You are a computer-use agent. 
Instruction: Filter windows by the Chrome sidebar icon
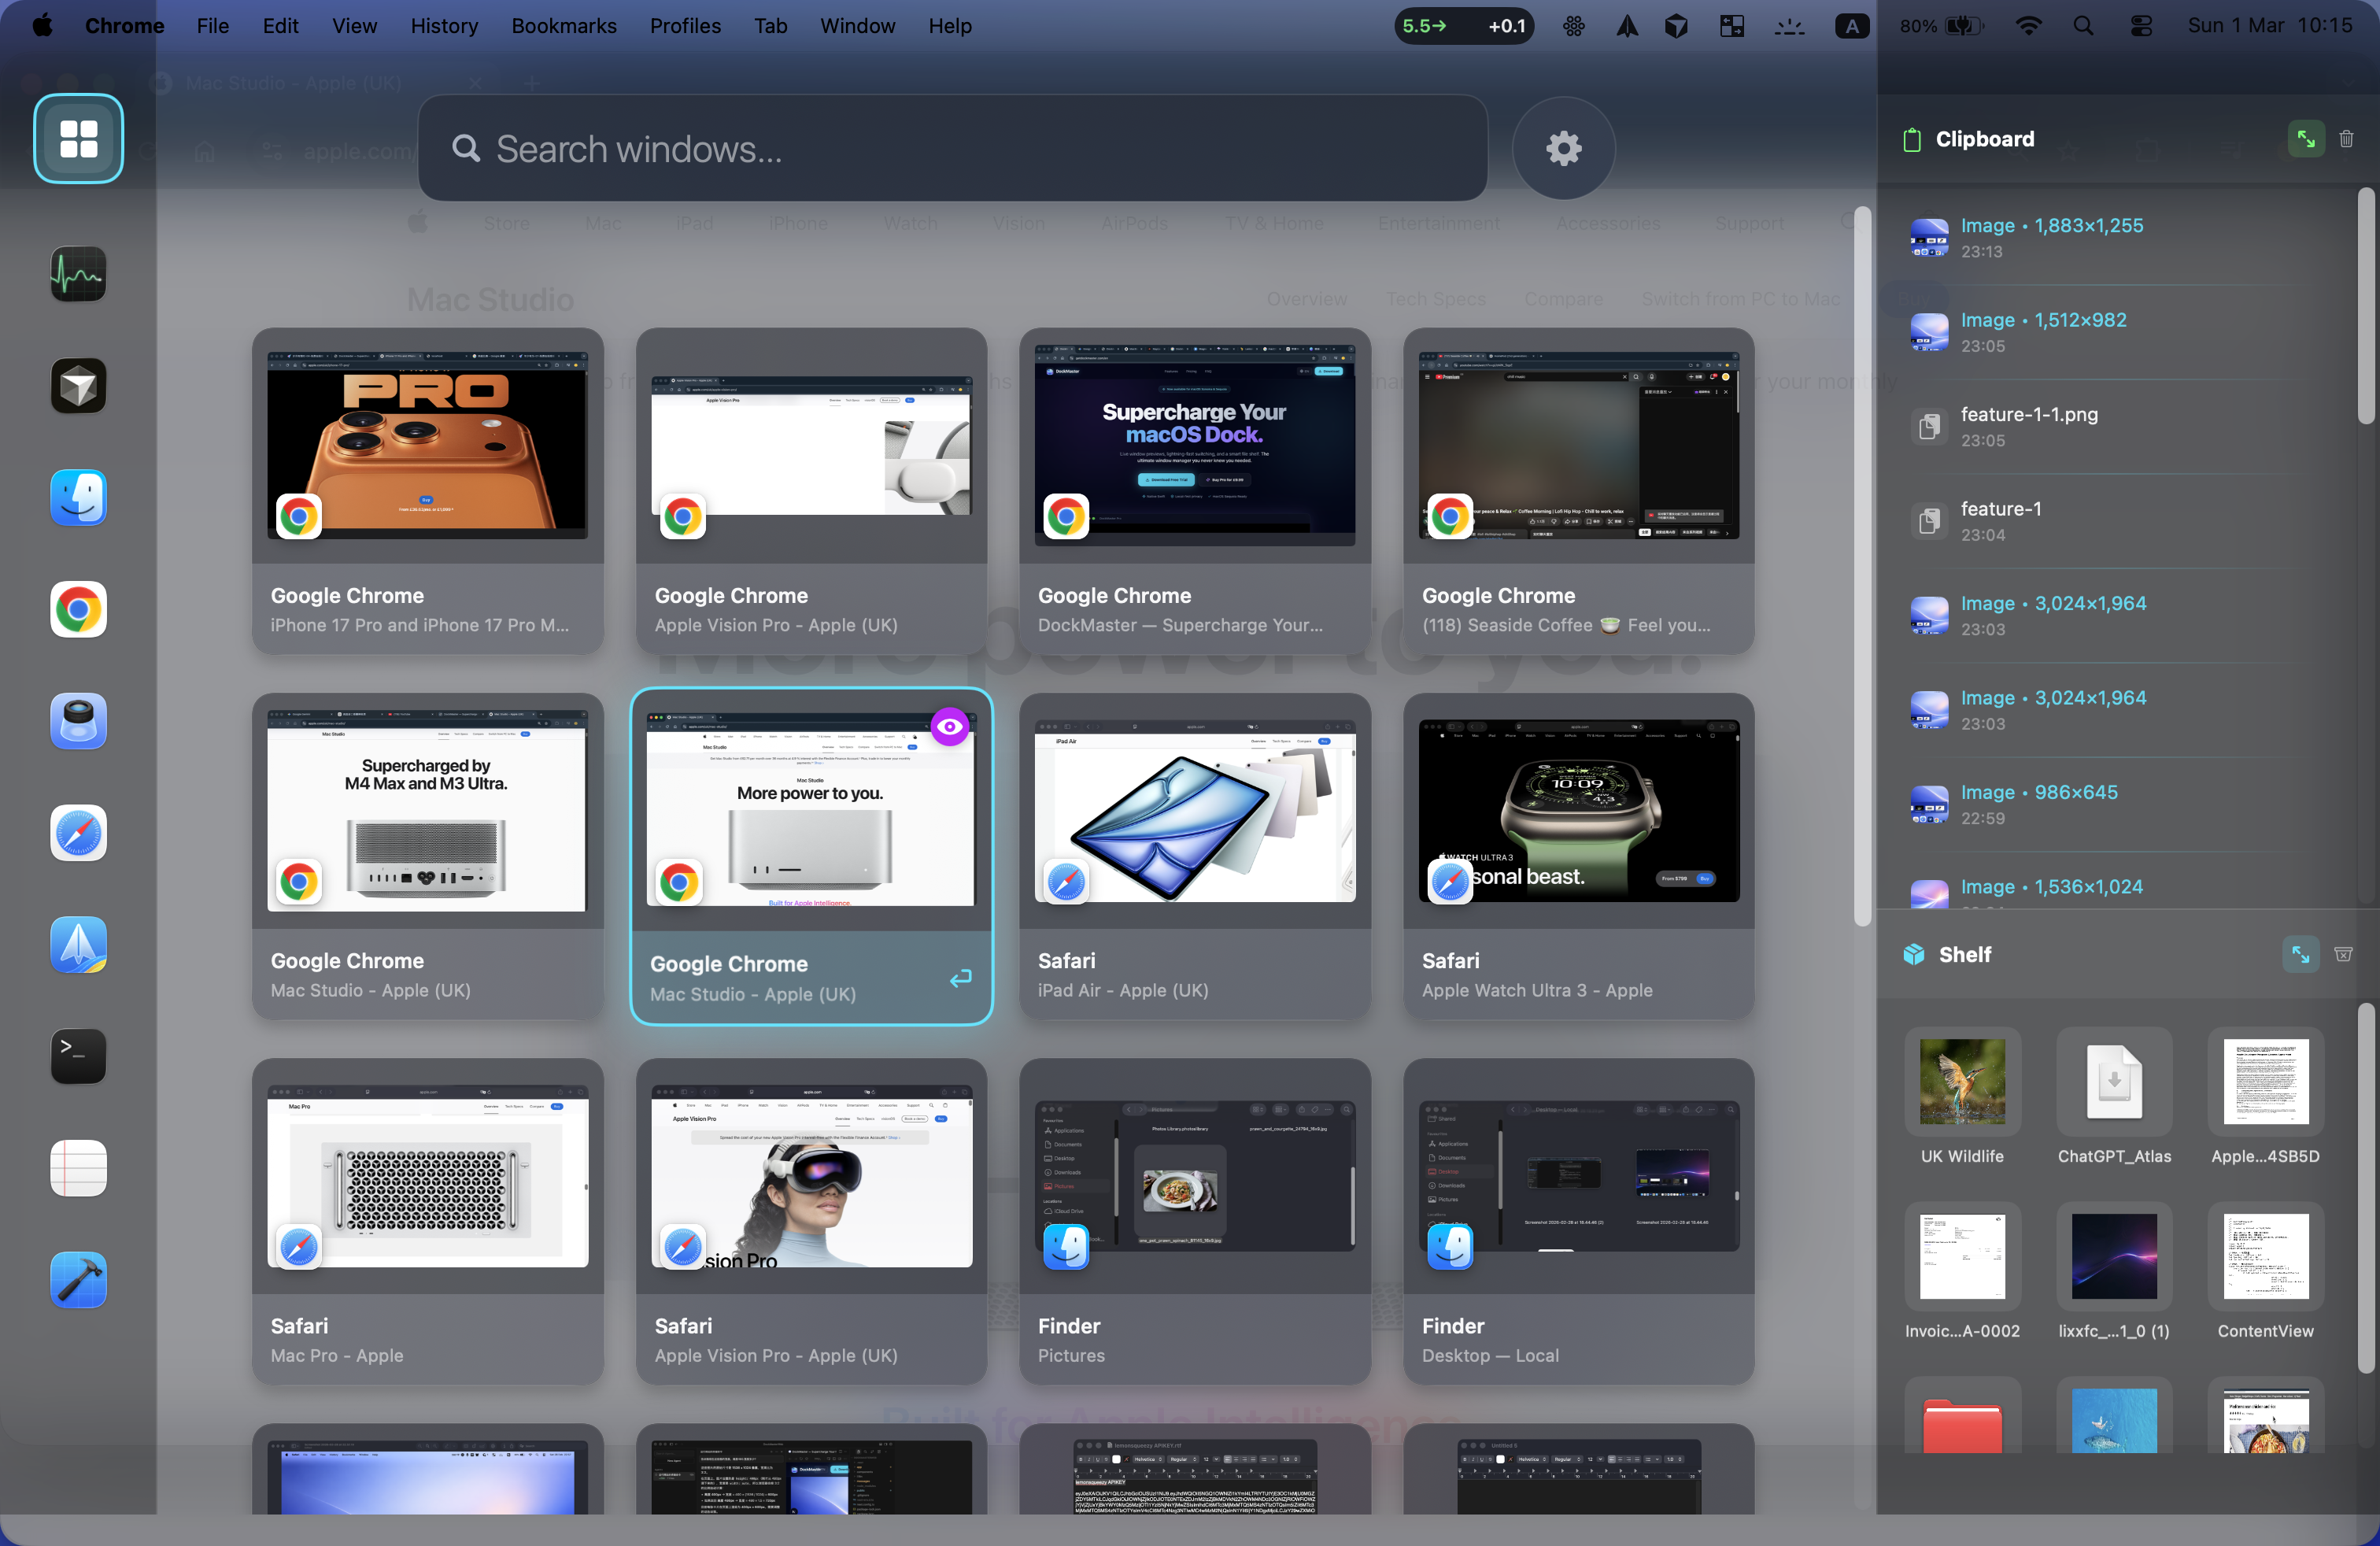(78, 609)
